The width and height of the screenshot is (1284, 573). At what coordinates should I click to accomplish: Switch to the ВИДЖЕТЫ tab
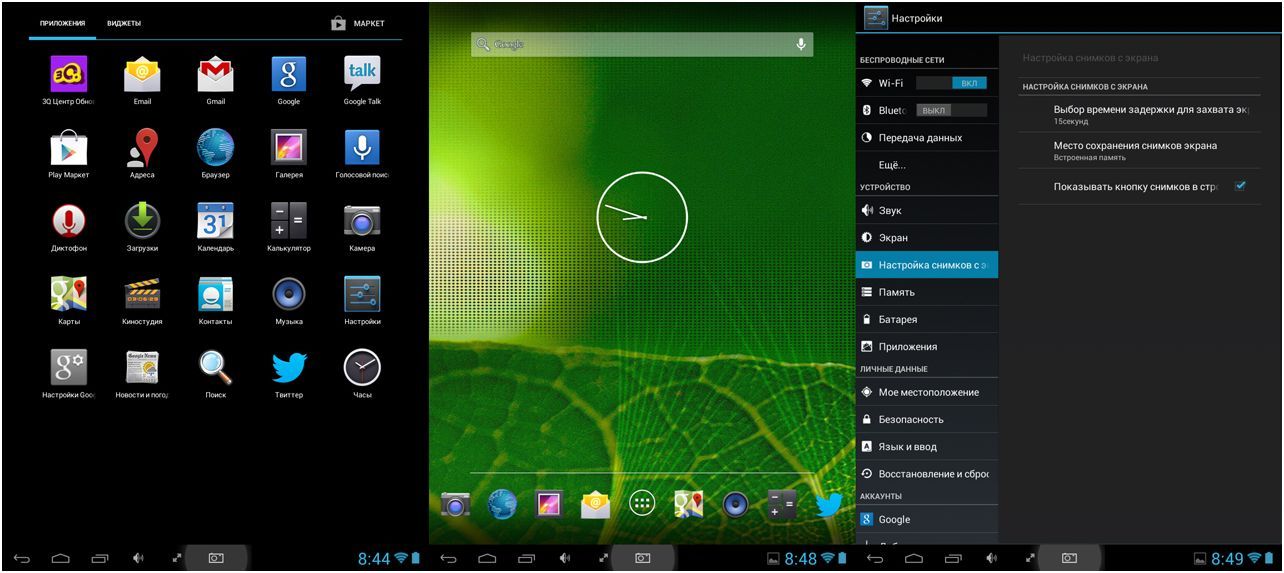click(x=124, y=23)
